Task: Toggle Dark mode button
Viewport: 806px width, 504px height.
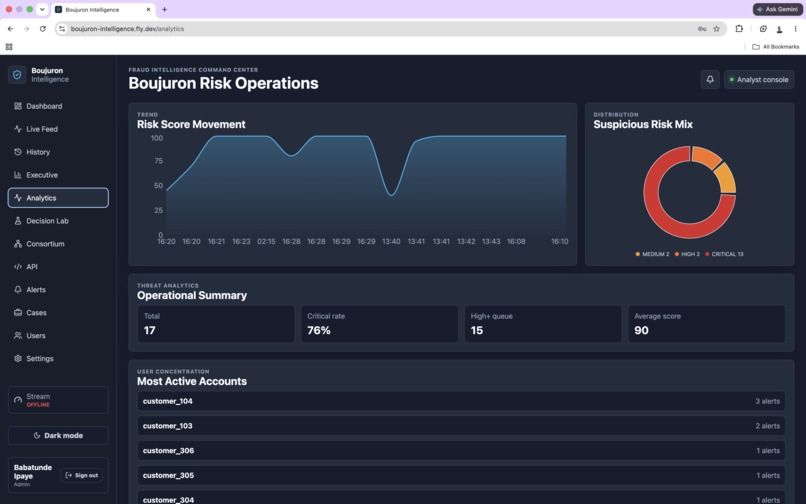Action: pos(58,436)
